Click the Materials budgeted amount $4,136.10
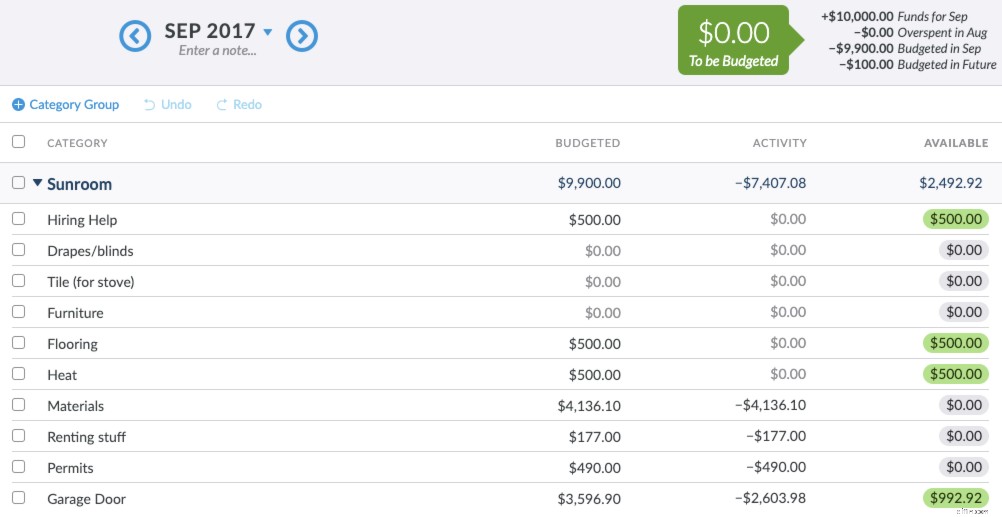This screenshot has width=1002, height=517. pyautogui.click(x=589, y=406)
